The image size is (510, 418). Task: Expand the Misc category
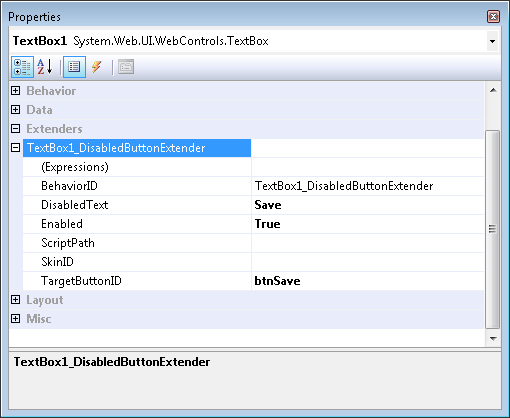pos(16,319)
